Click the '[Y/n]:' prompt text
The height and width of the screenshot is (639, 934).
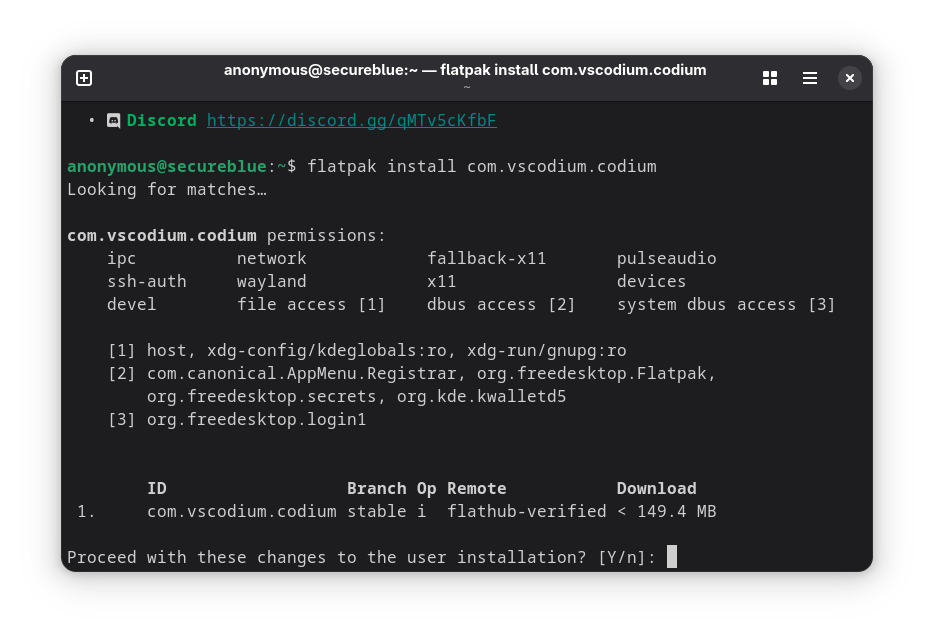click(x=627, y=557)
